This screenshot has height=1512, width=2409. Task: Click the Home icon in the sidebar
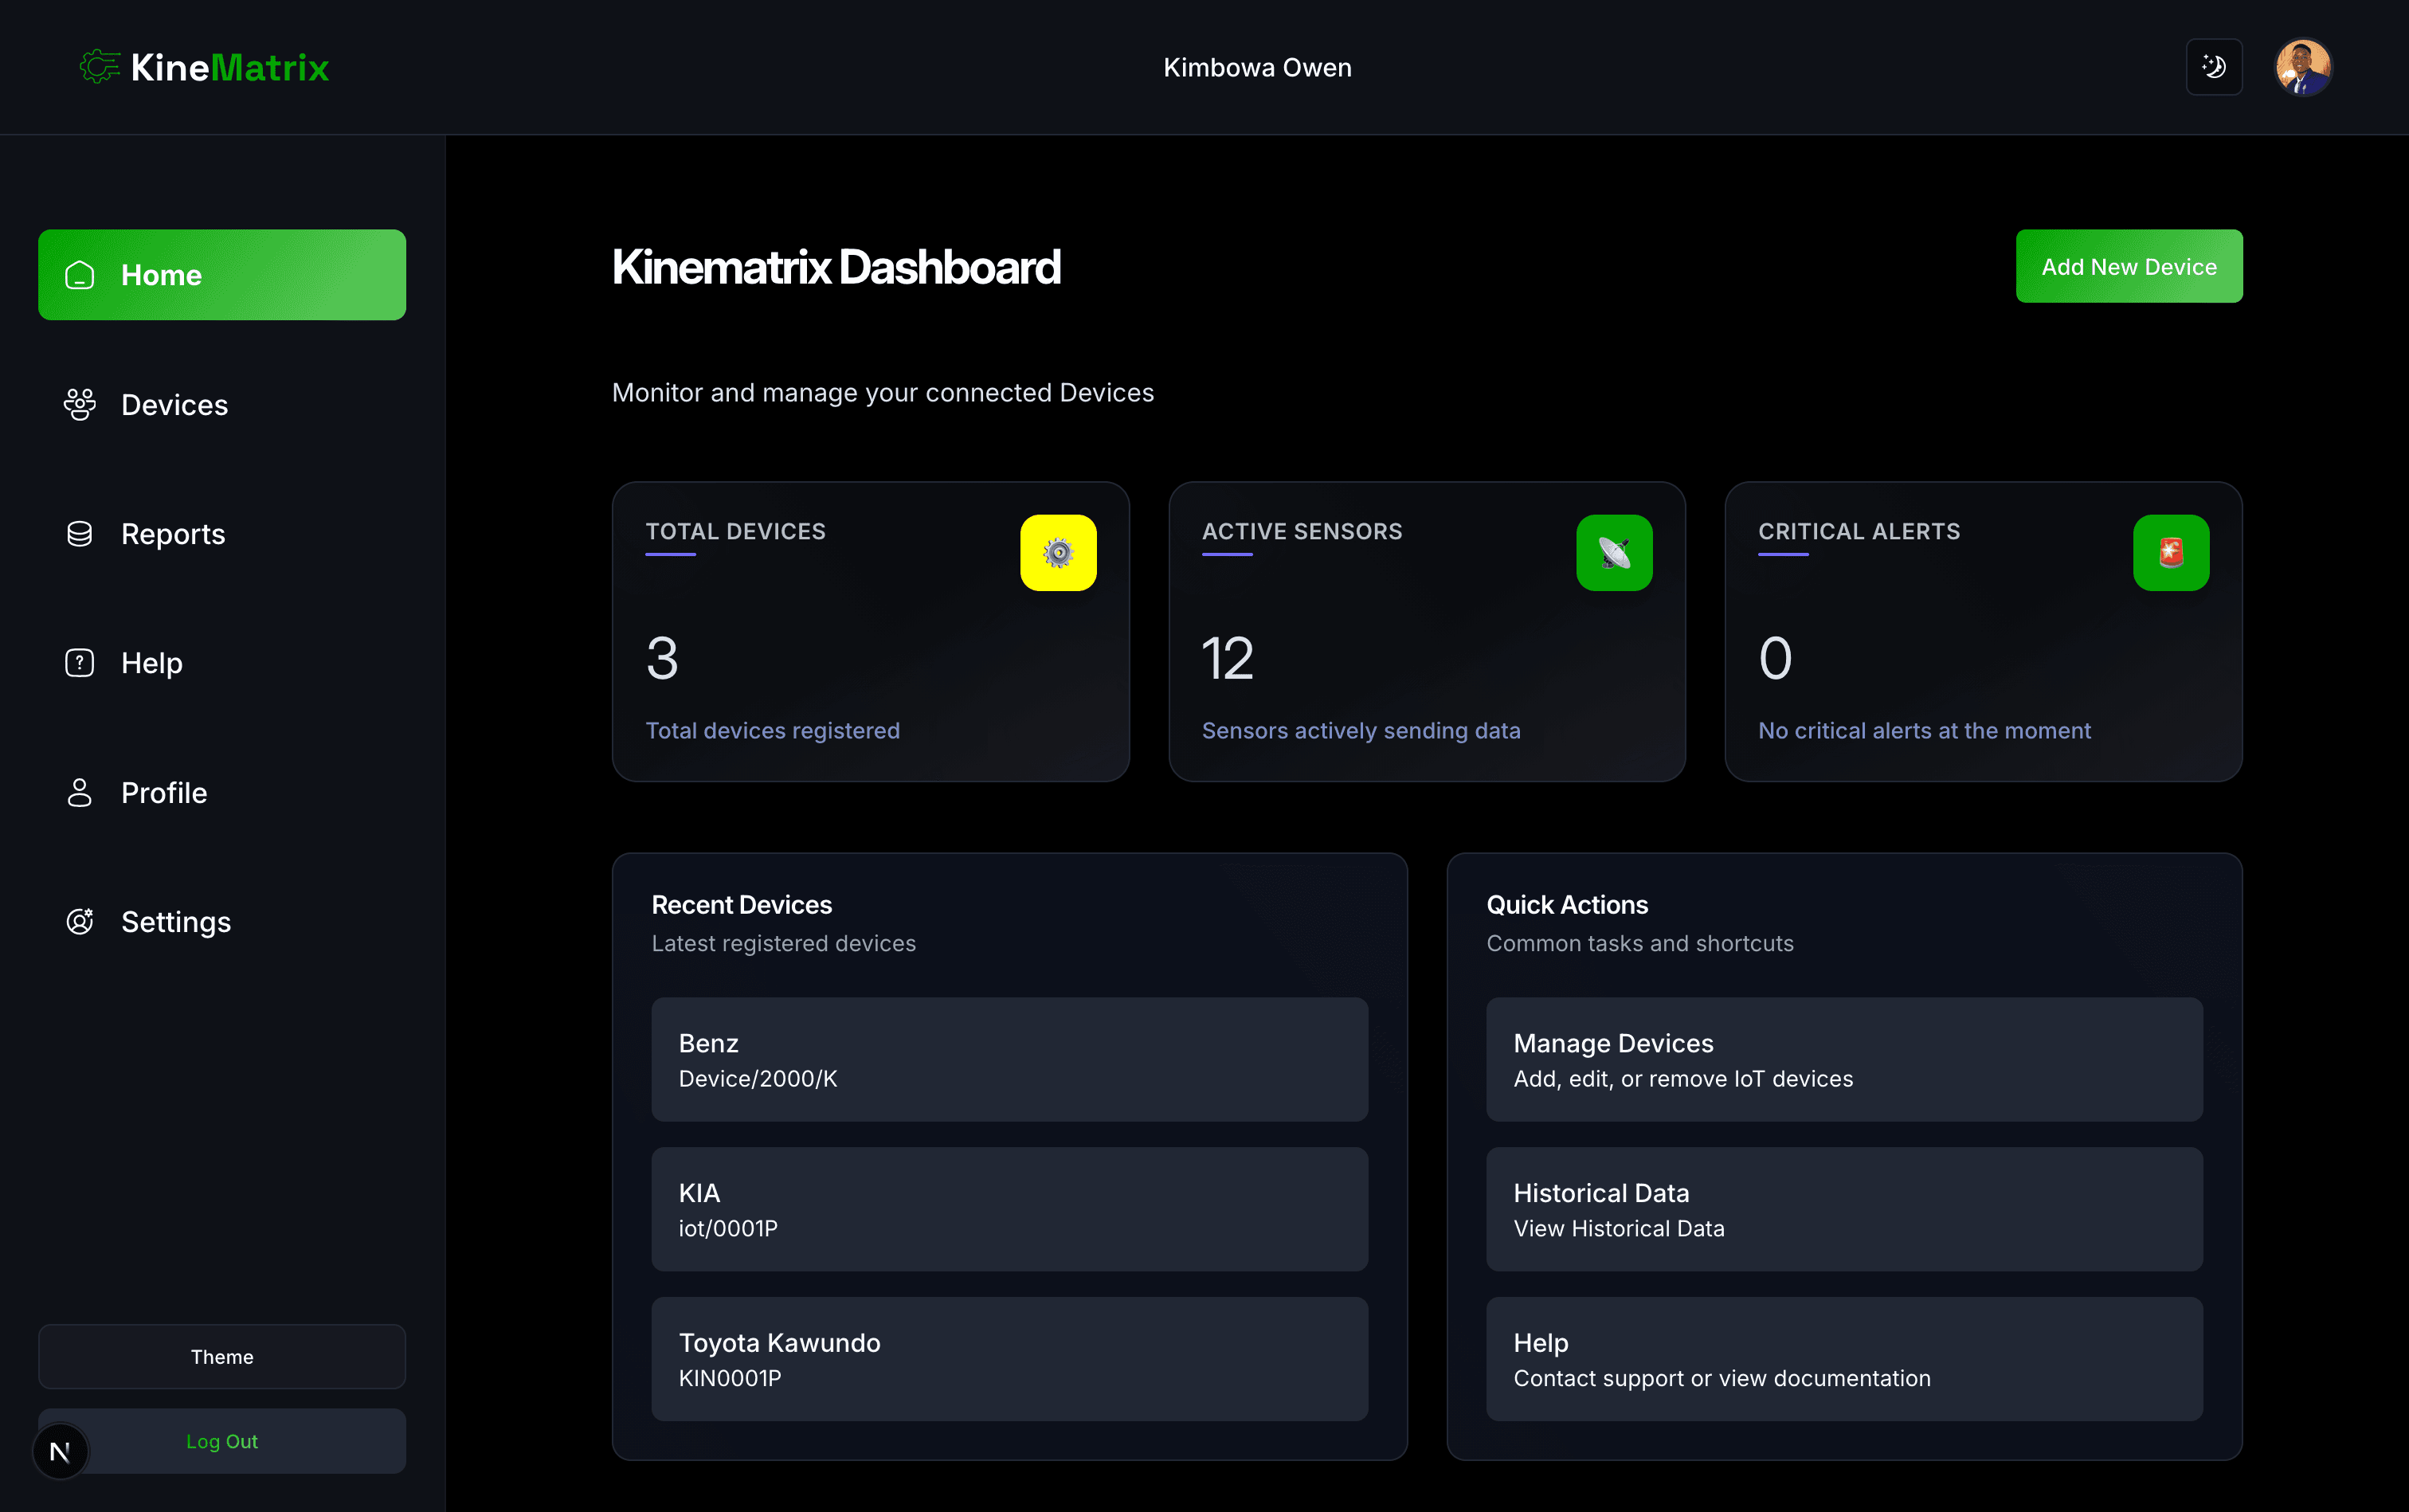click(x=79, y=274)
